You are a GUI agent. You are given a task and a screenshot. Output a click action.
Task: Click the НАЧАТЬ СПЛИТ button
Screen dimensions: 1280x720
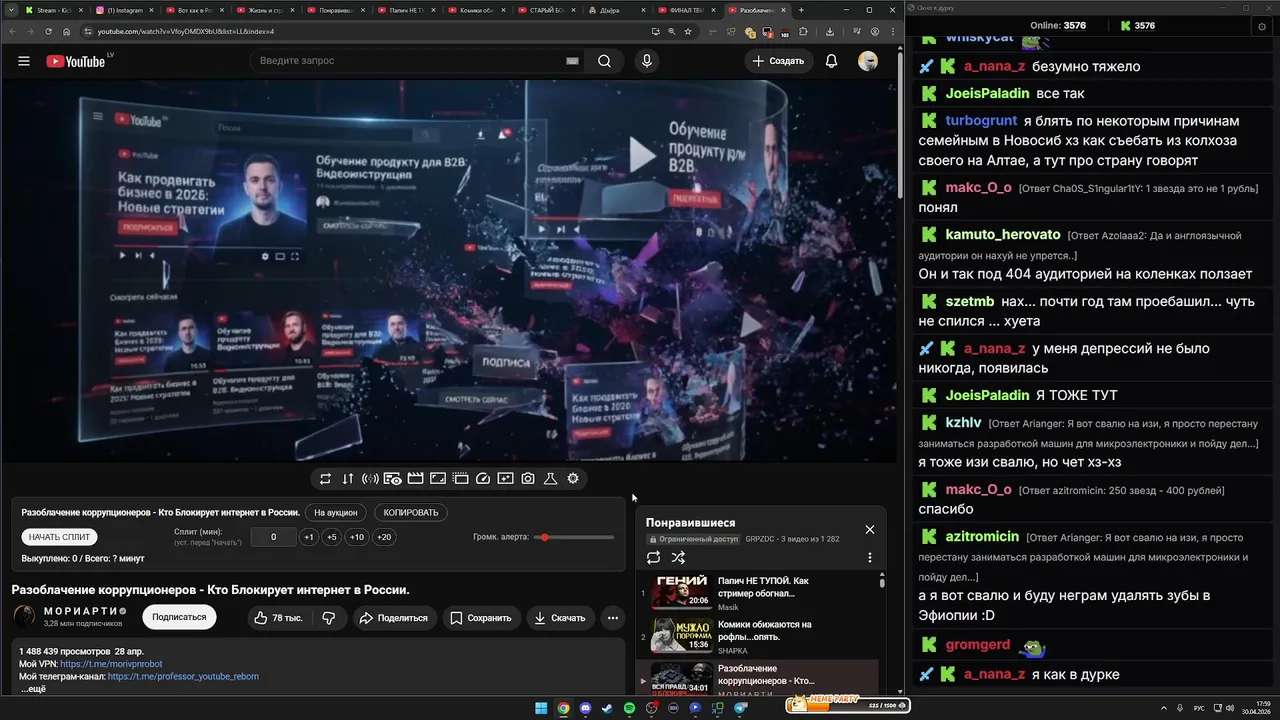click(59, 537)
